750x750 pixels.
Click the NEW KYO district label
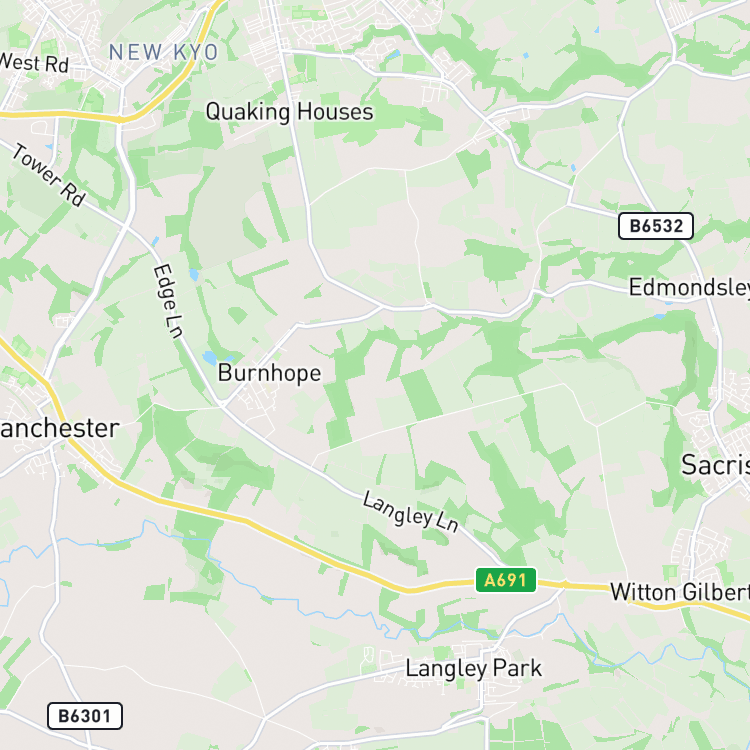tap(163, 52)
